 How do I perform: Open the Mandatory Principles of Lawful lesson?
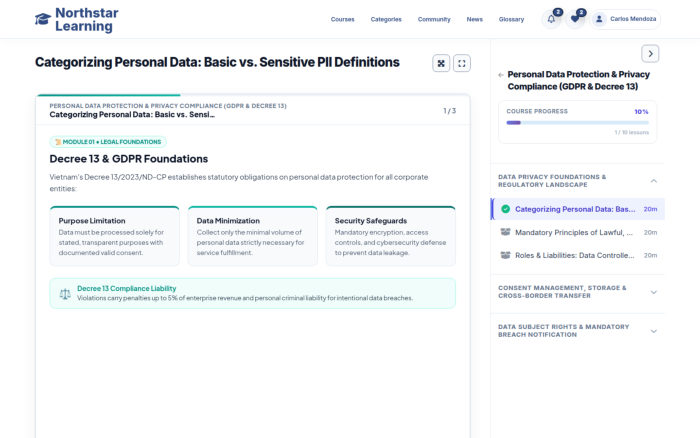[x=578, y=232]
